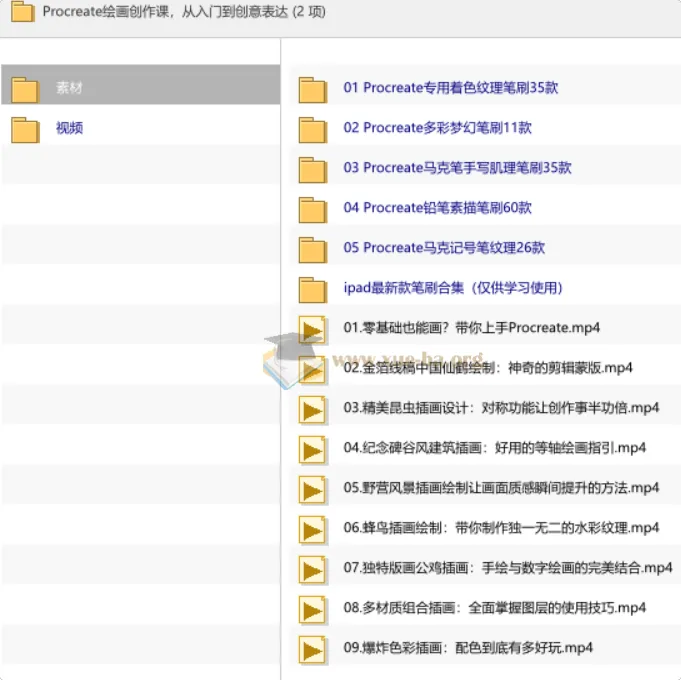The width and height of the screenshot is (681, 680).
Task: Open folder icon for 01 Procreate专用着色纹理笔刷35款
Action: coord(313,90)
